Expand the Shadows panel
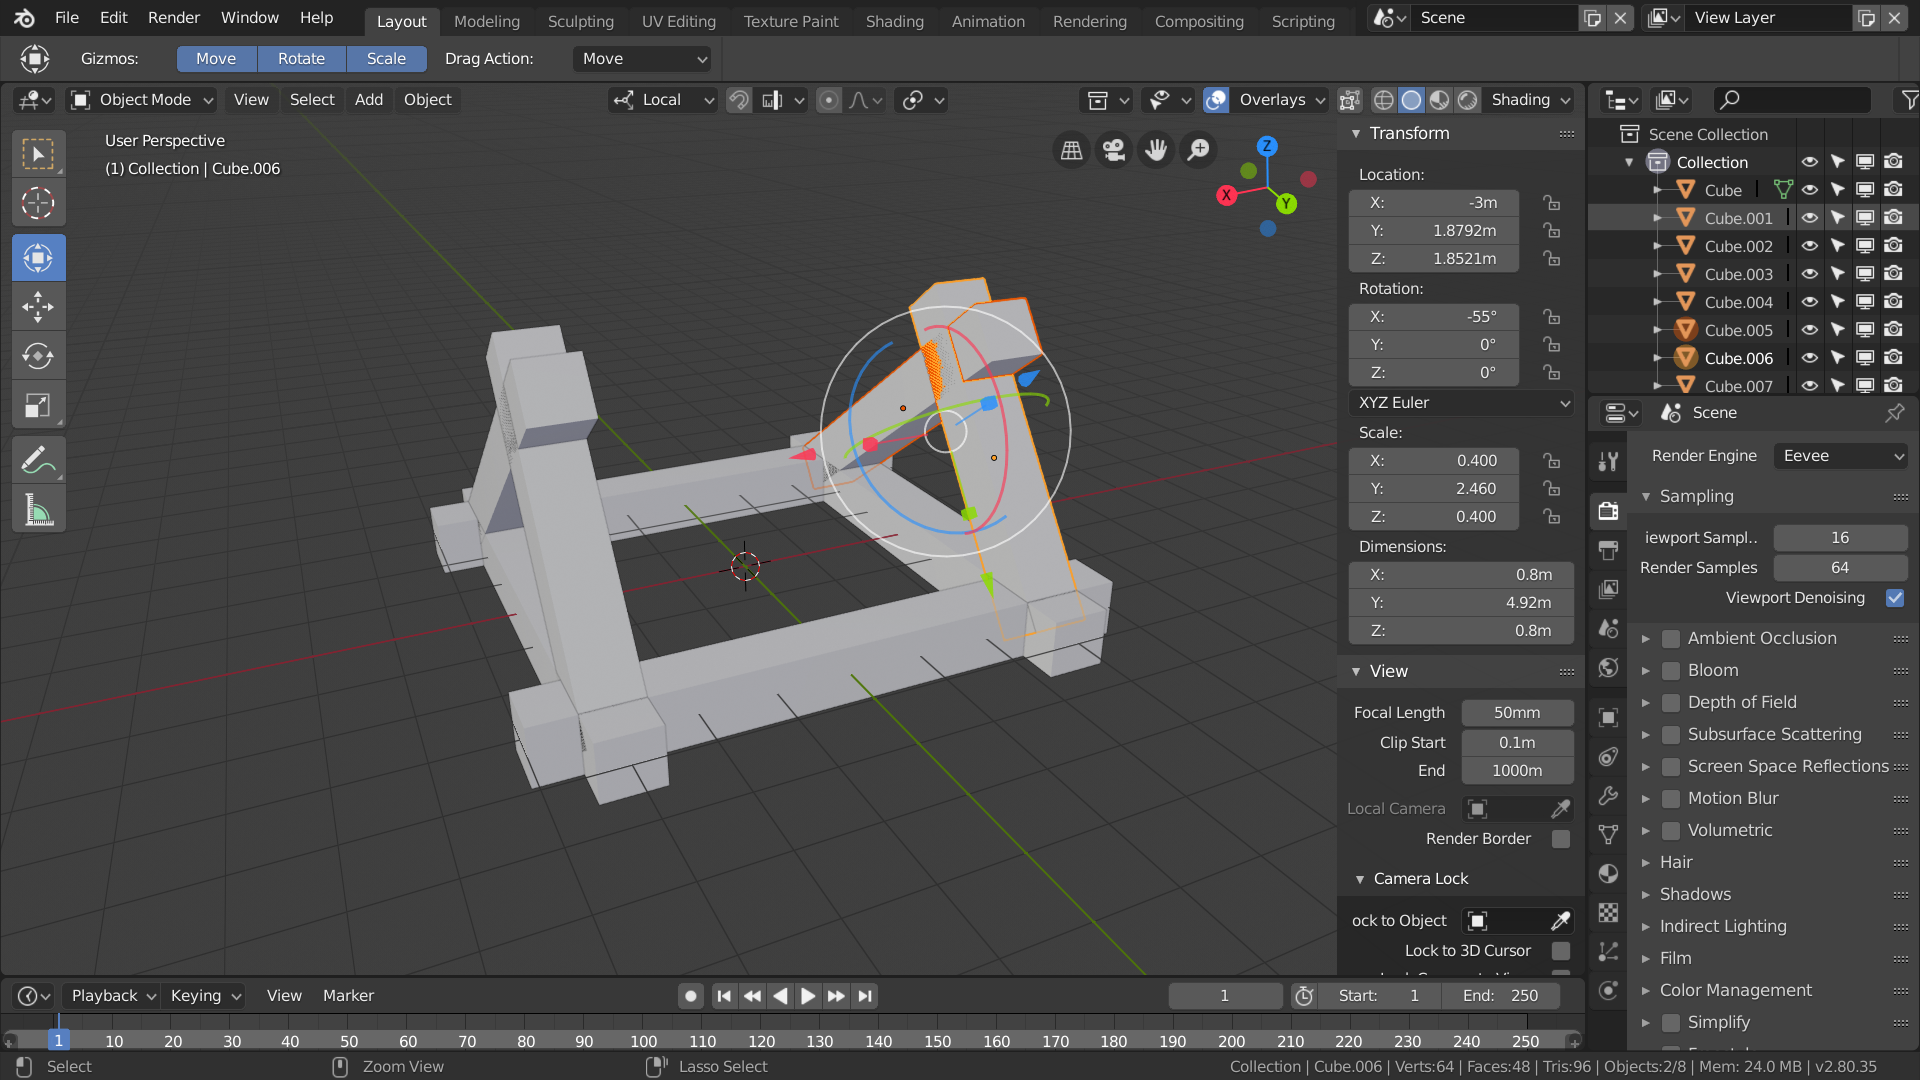Screen dimensions: 1920x1080 [1646, 895]
